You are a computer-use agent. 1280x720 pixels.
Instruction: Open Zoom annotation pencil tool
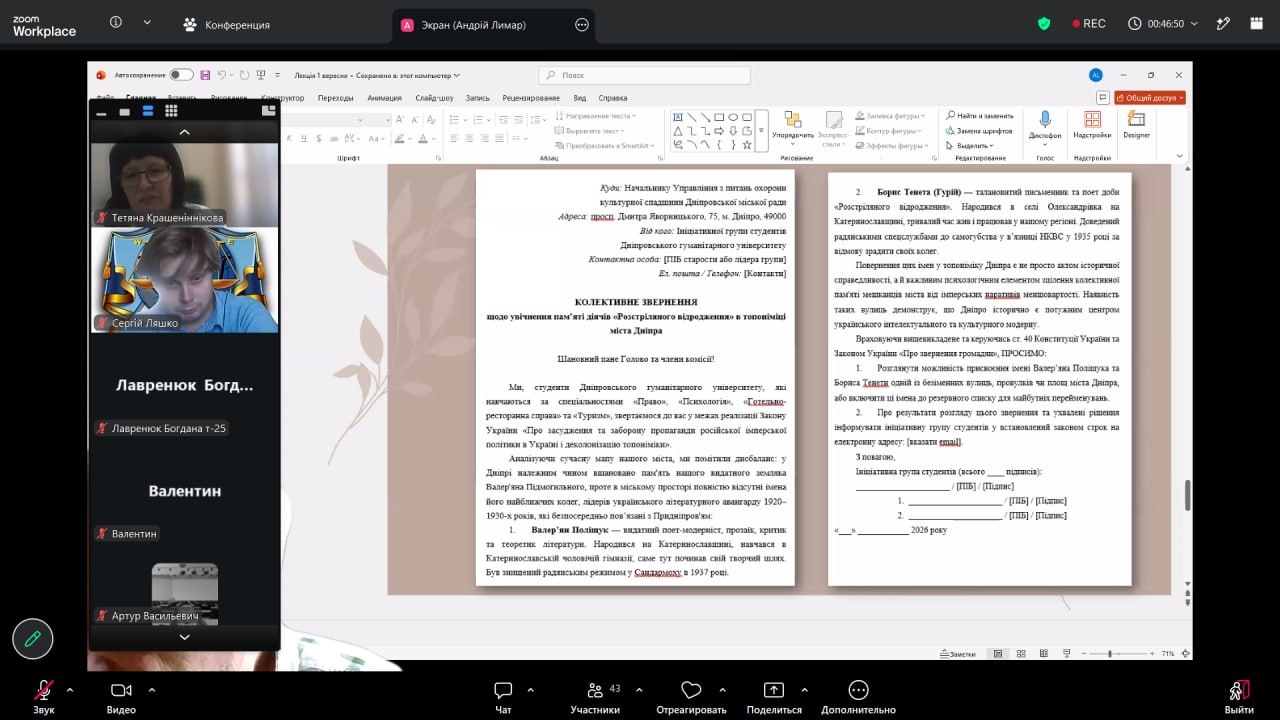(x=33, y=638)
